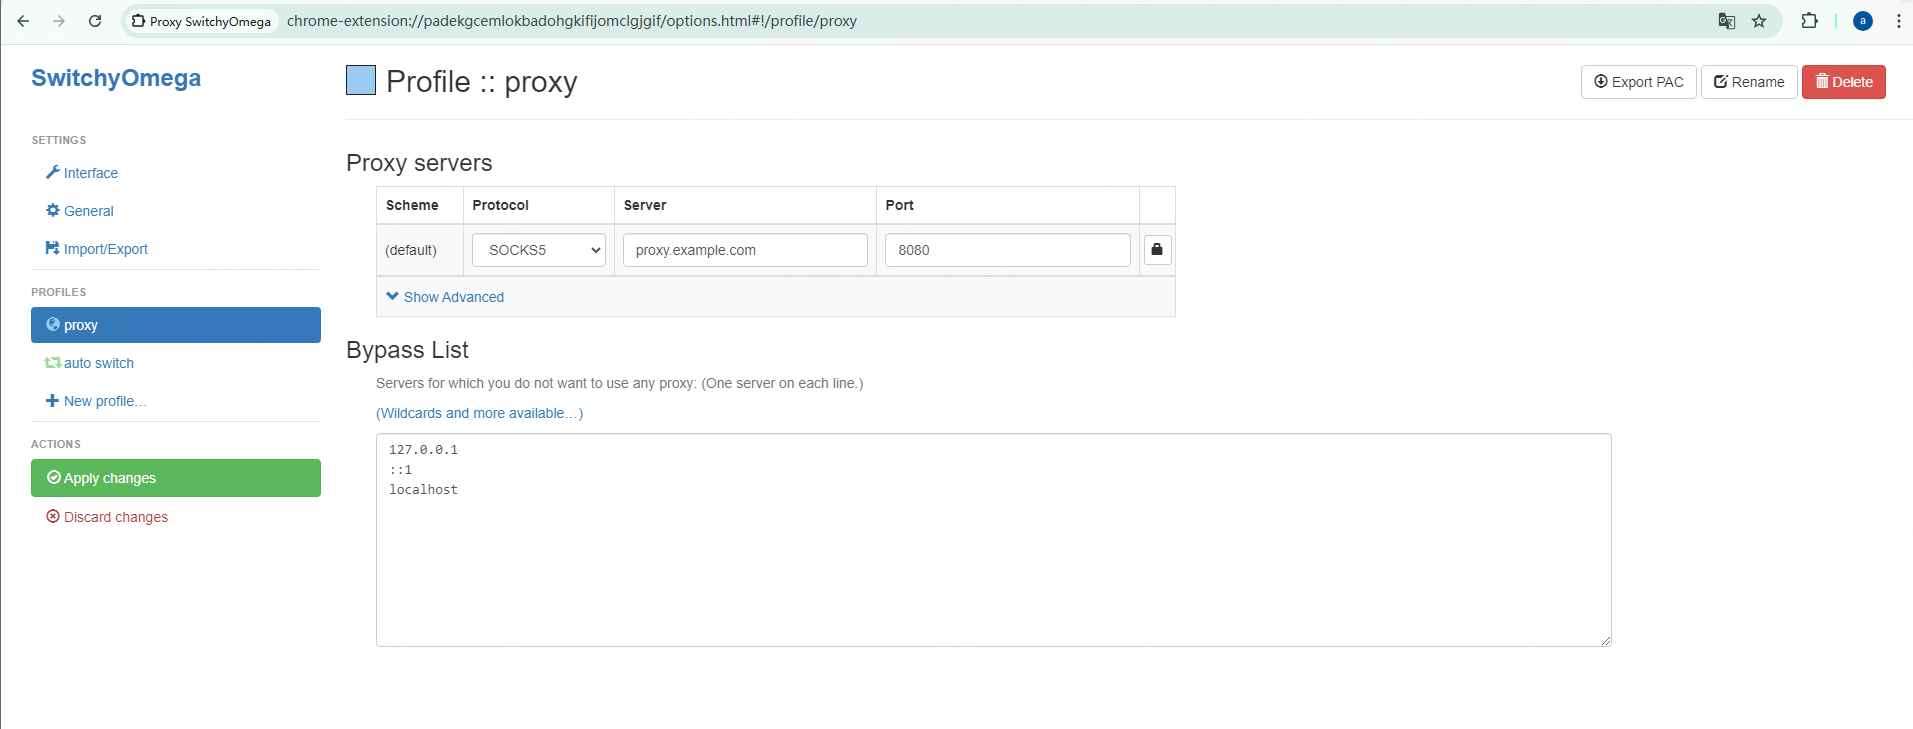Reload the page with the refresh icon

pyautogui.click(x=95, y=21)
